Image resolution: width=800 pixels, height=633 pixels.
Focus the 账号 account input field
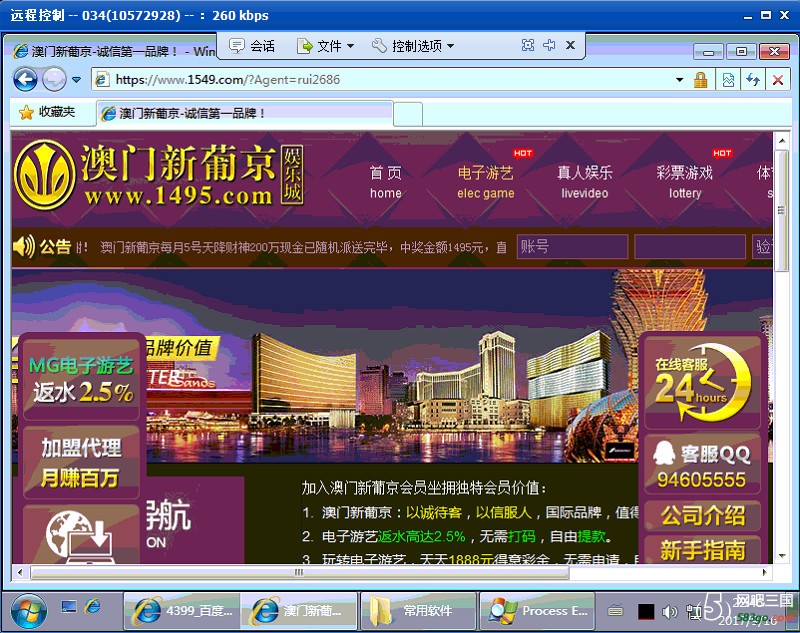point(572,247)
